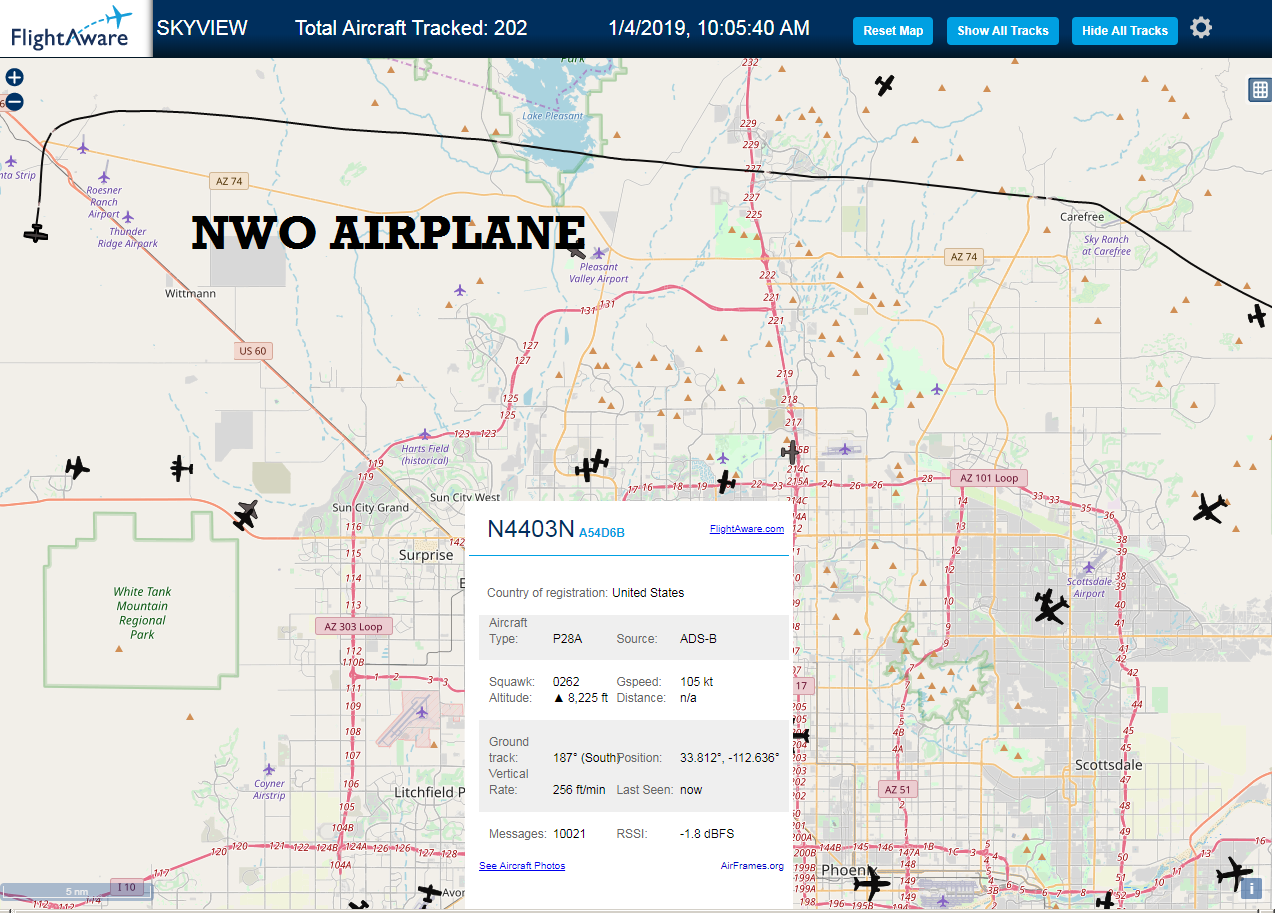Click the Reset Map button
The height and width of the screenshot is (913, 1275).
coord(893,31)
